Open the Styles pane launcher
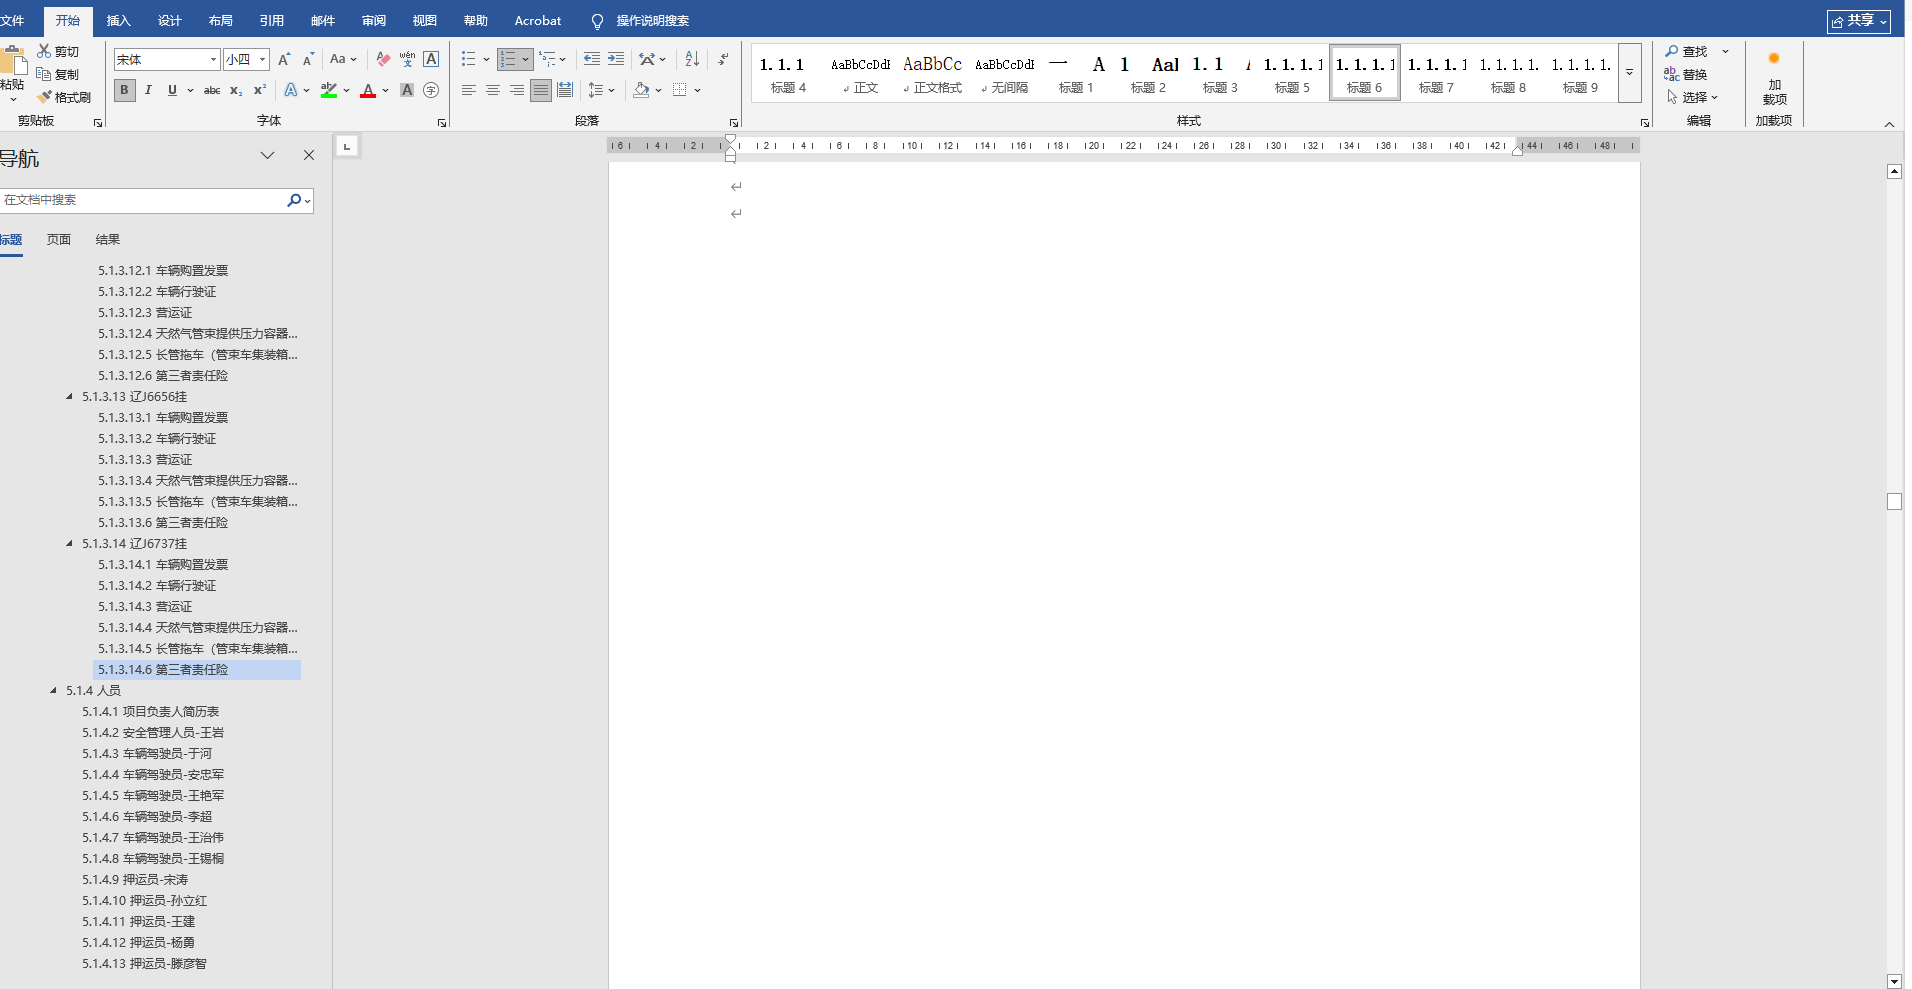Viewport: 1912px width, 989px height. tap(1645, 122)
